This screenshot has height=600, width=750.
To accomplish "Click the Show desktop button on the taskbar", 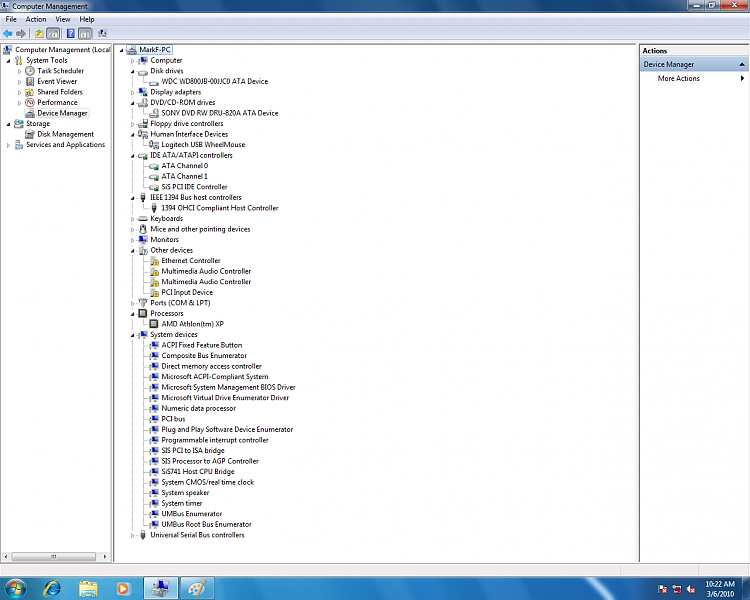I will [746, 589].
